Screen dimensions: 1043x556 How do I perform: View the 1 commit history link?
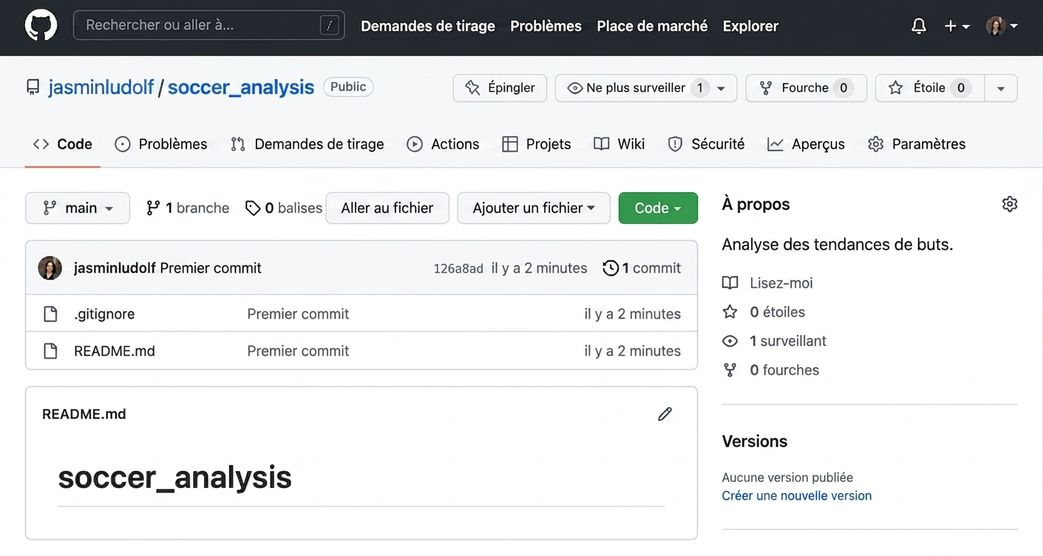[x=642, y=268]
